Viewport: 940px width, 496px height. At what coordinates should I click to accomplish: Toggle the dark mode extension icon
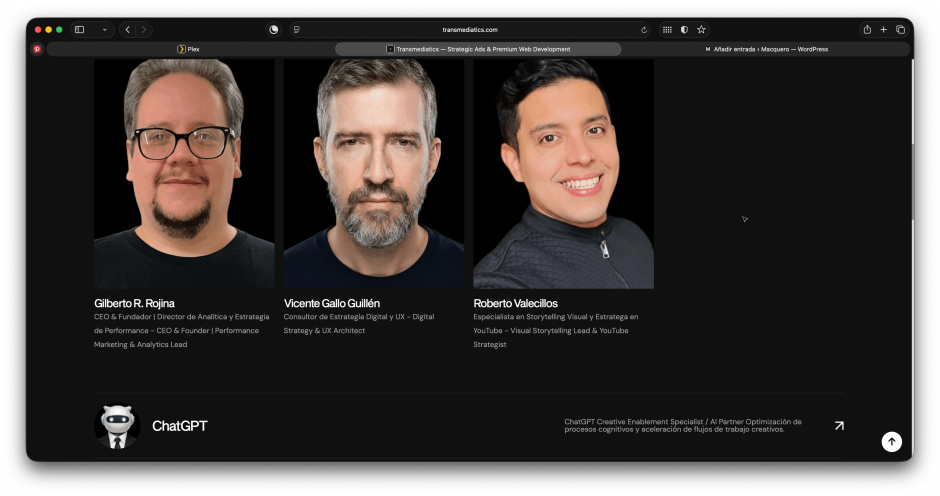click(x=684, y=30)
